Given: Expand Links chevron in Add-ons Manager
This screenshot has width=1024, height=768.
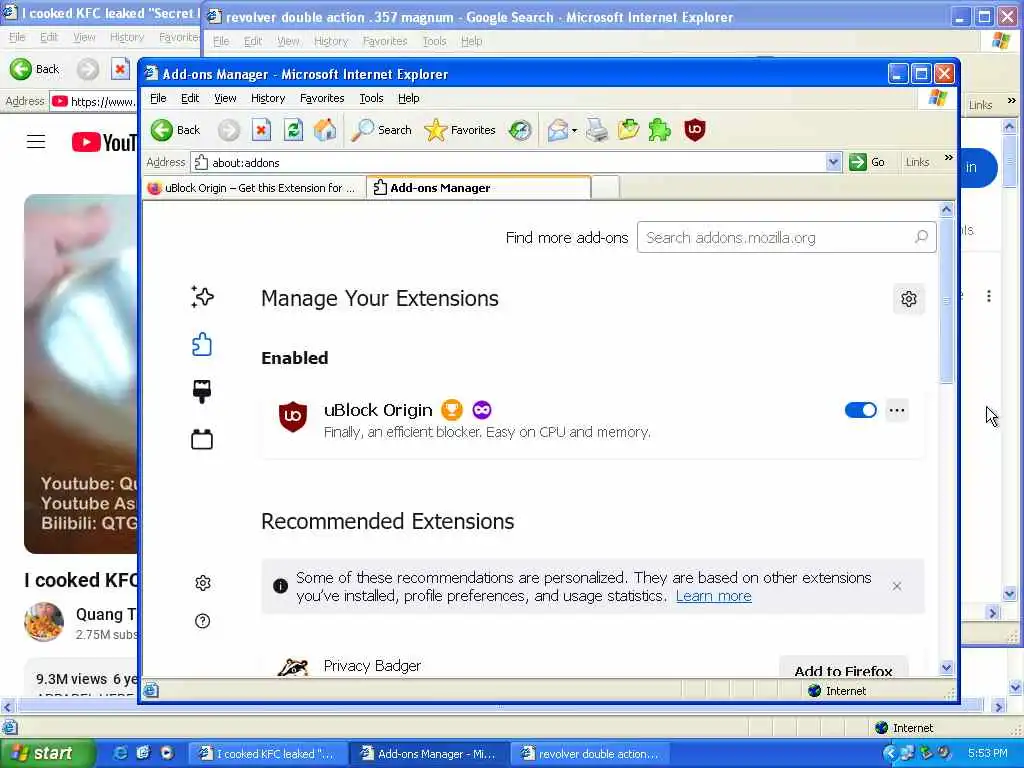Looking at the screenshot, I should click(949, 157).
